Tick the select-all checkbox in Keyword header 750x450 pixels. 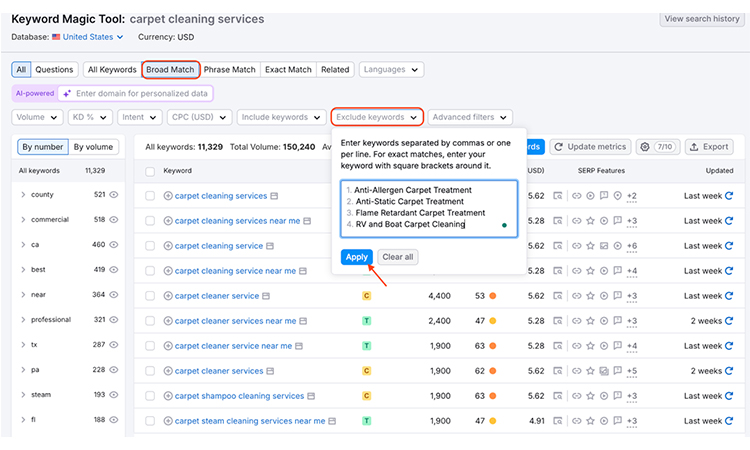(150, 171)
